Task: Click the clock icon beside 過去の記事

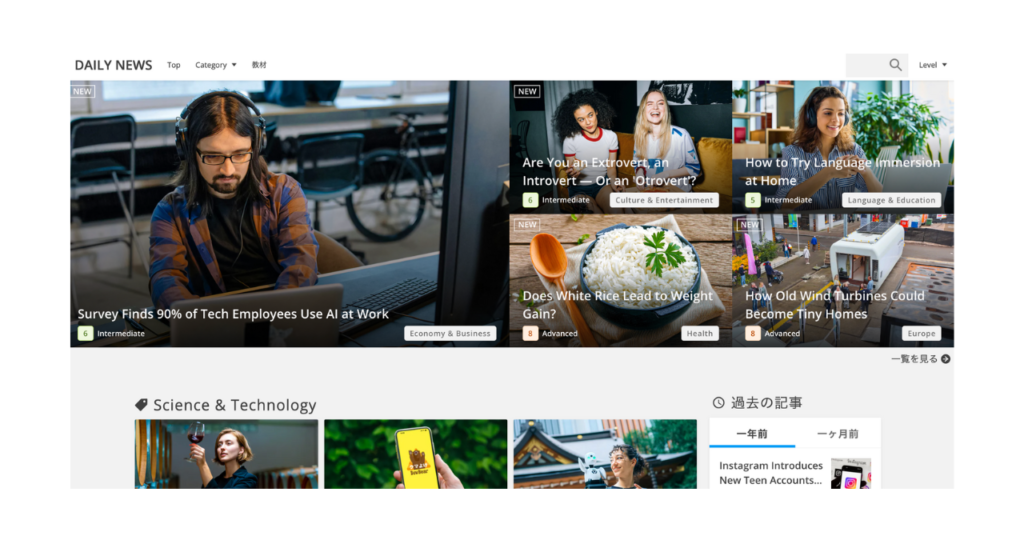Action: (x=718, y=403)
